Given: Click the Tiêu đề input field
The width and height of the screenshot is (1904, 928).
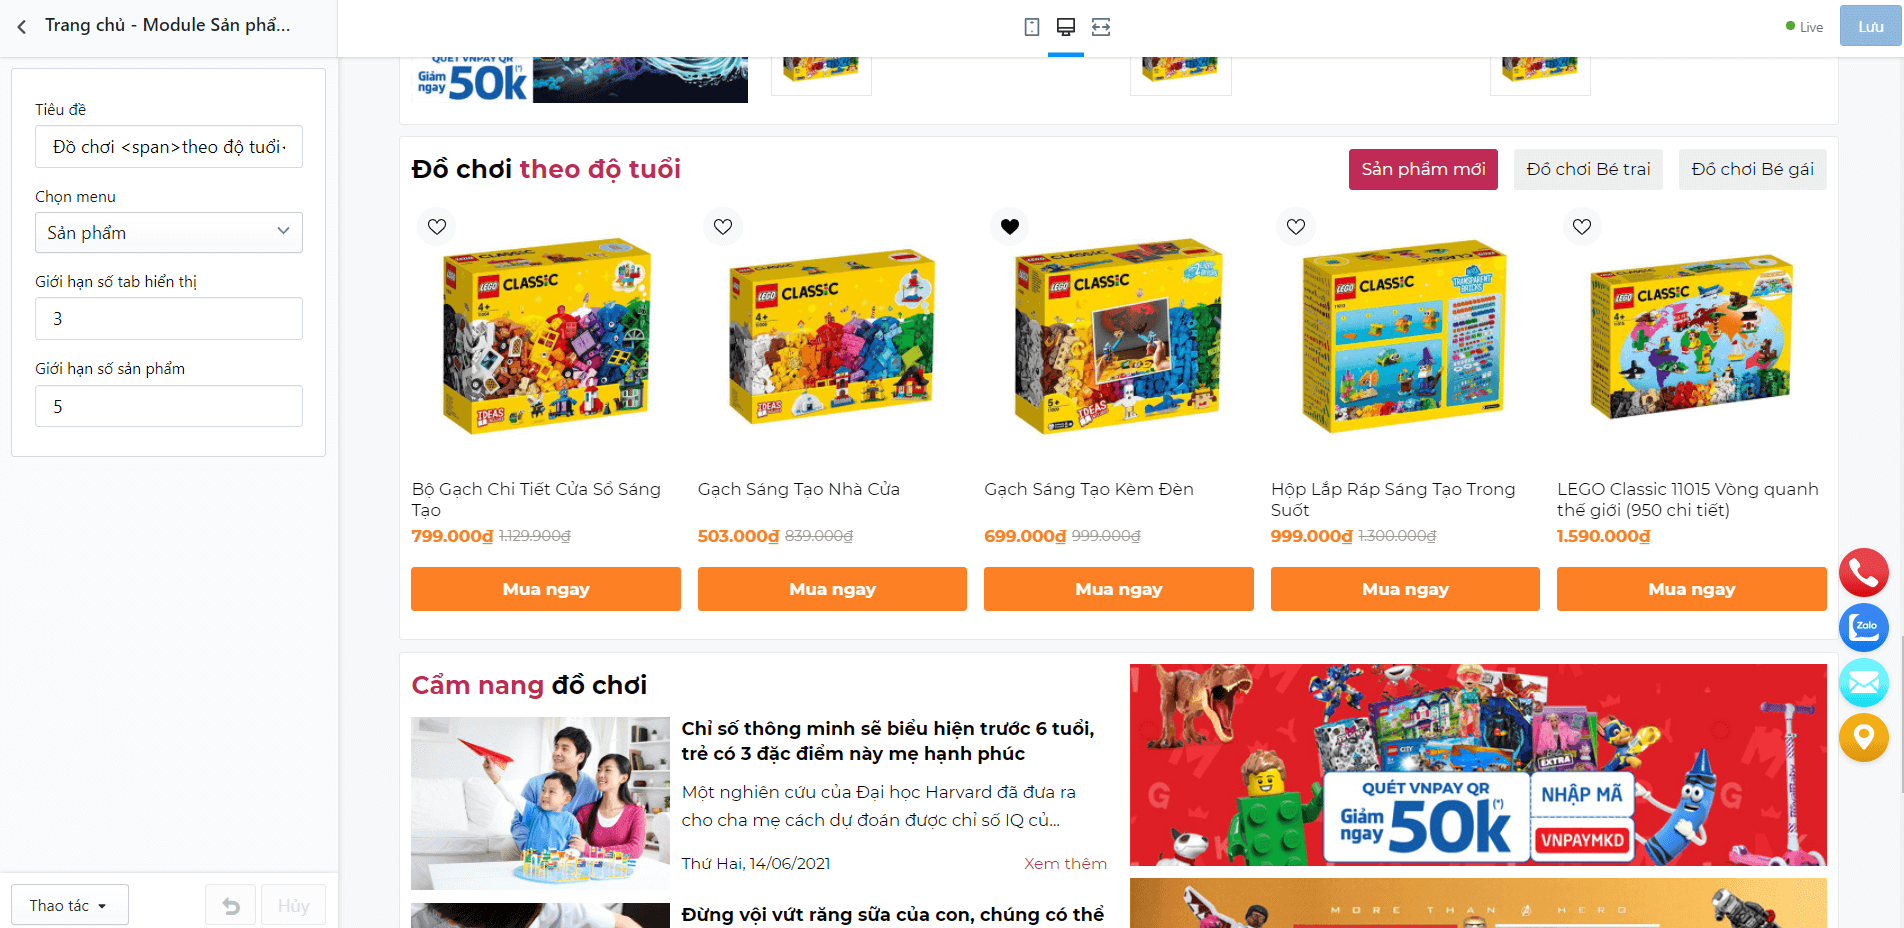Looking at the screenshot, I should coord(169,147).
